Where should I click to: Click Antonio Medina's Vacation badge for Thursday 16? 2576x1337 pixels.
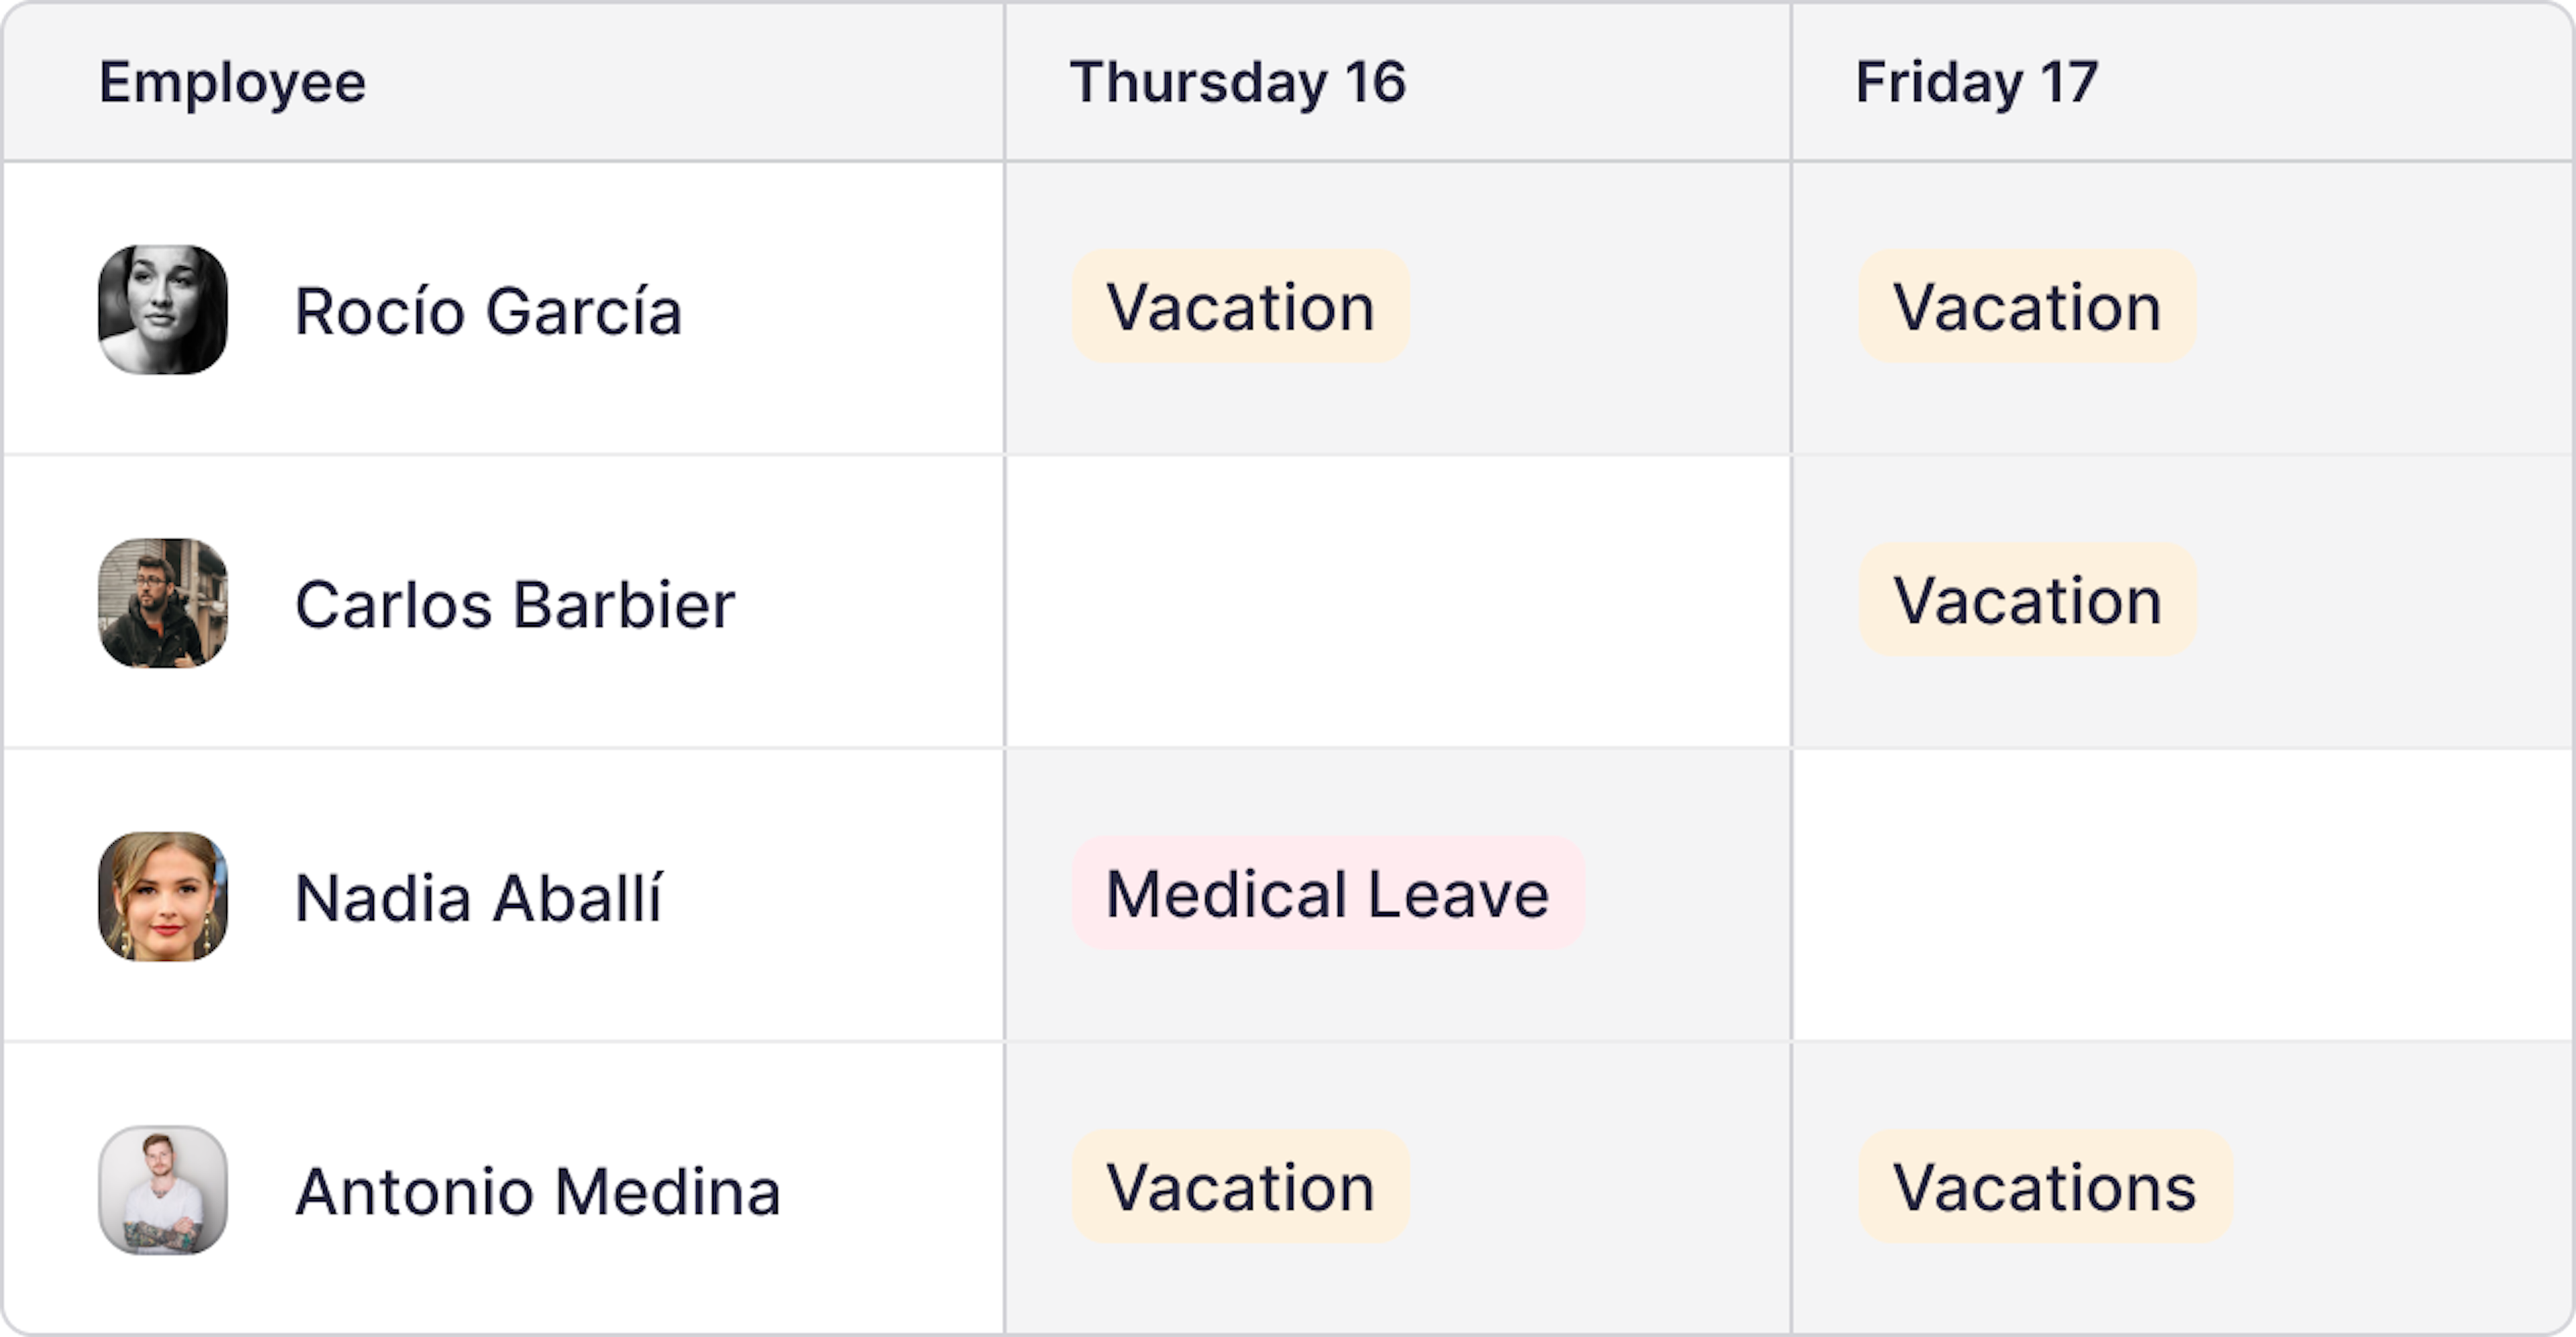click(1241, 1187)
